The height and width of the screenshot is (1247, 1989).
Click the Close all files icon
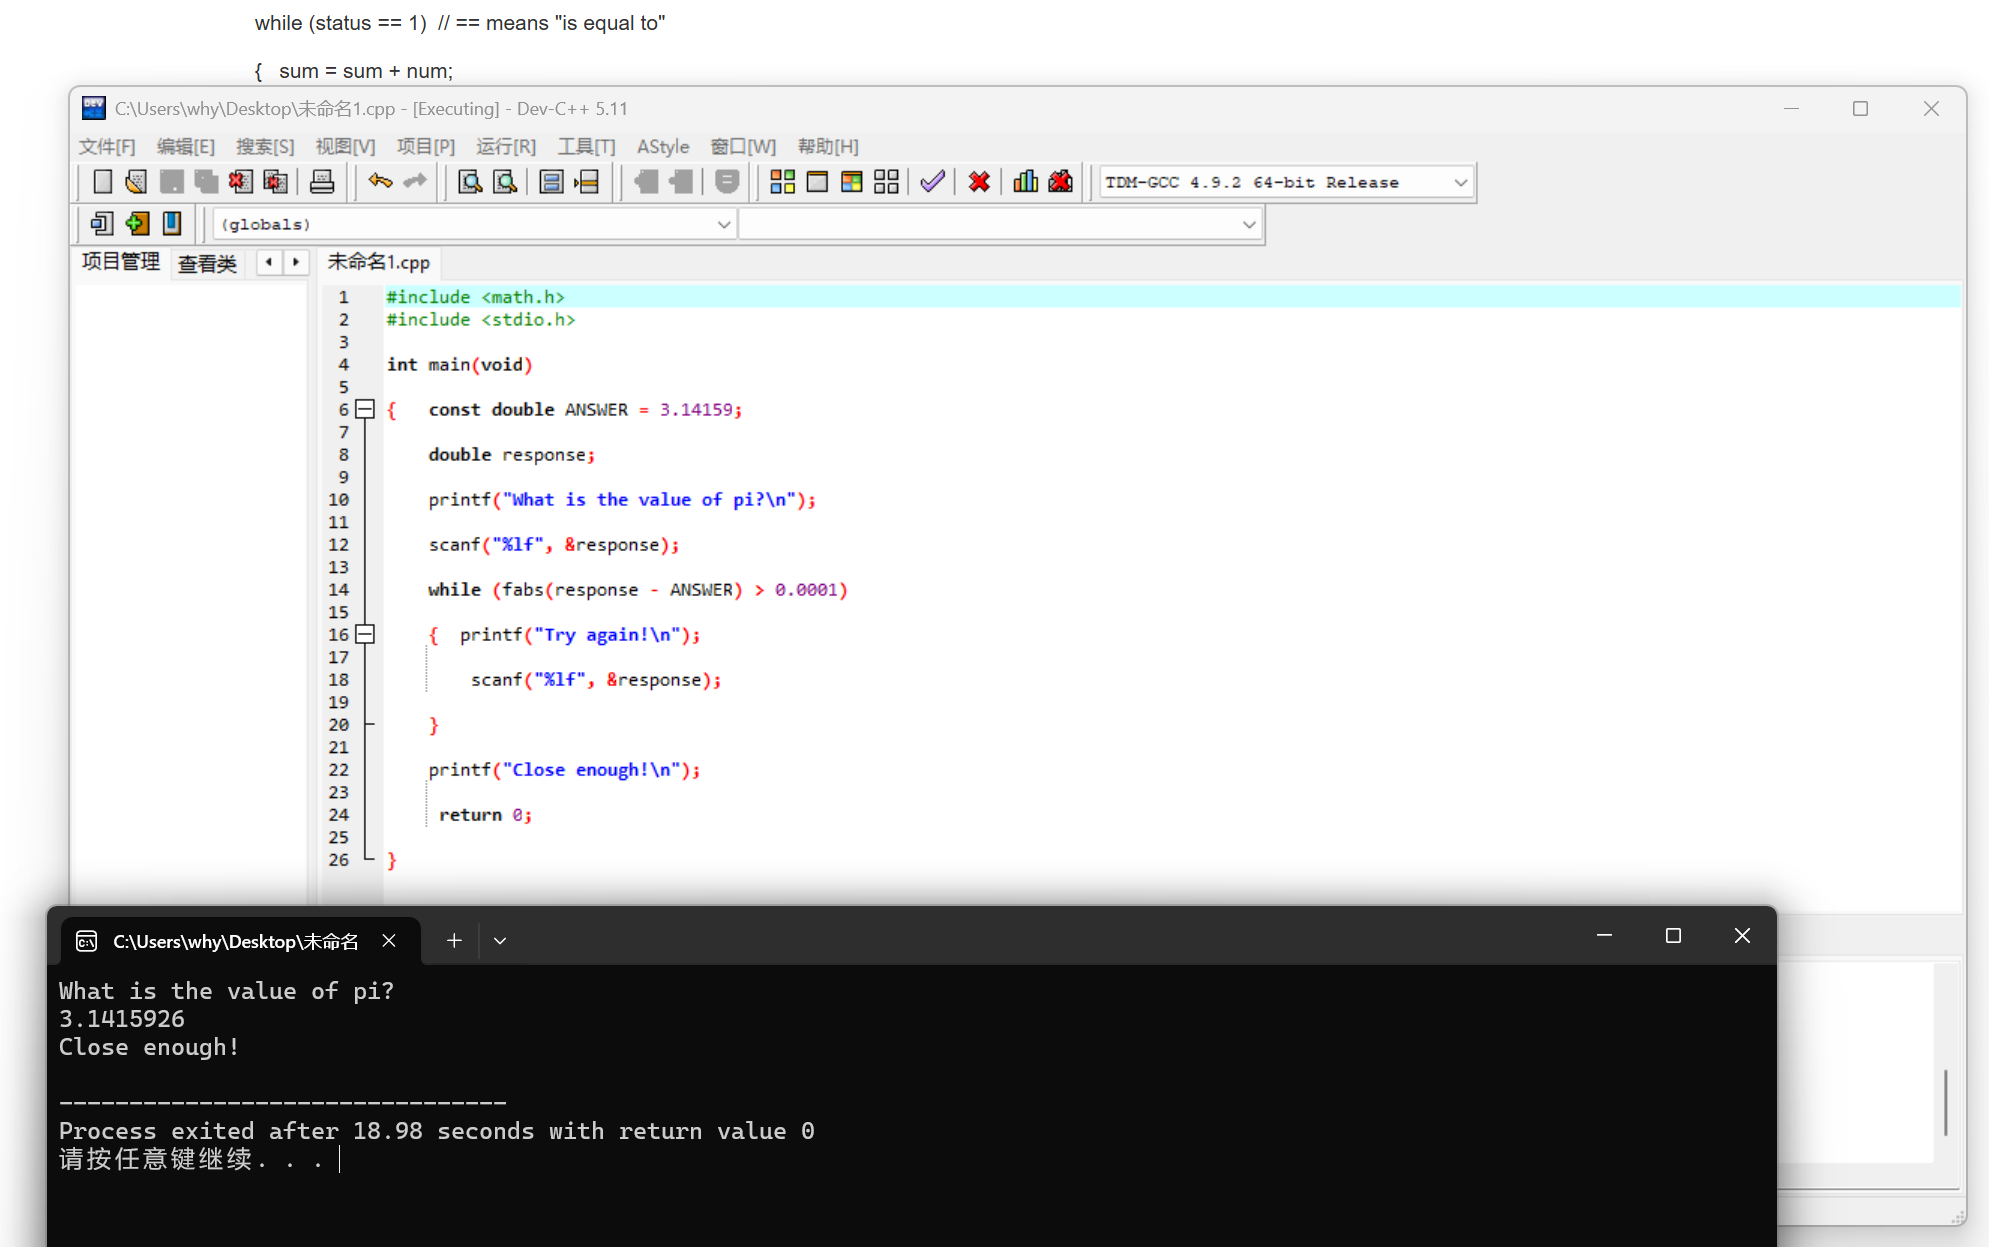(275, 182)
